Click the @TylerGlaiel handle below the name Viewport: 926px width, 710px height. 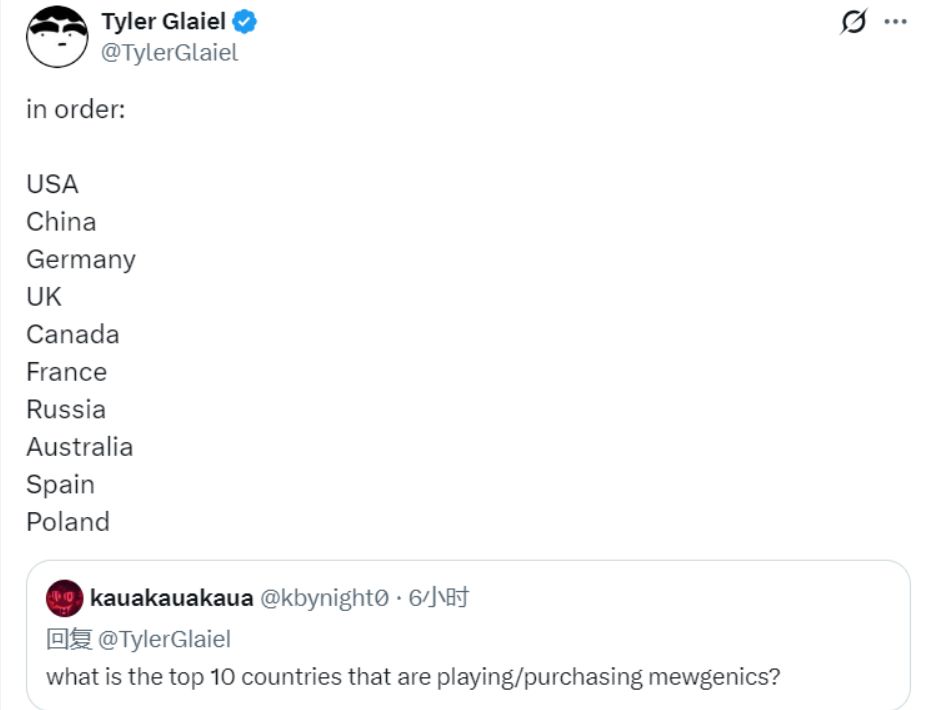[169, 53]
